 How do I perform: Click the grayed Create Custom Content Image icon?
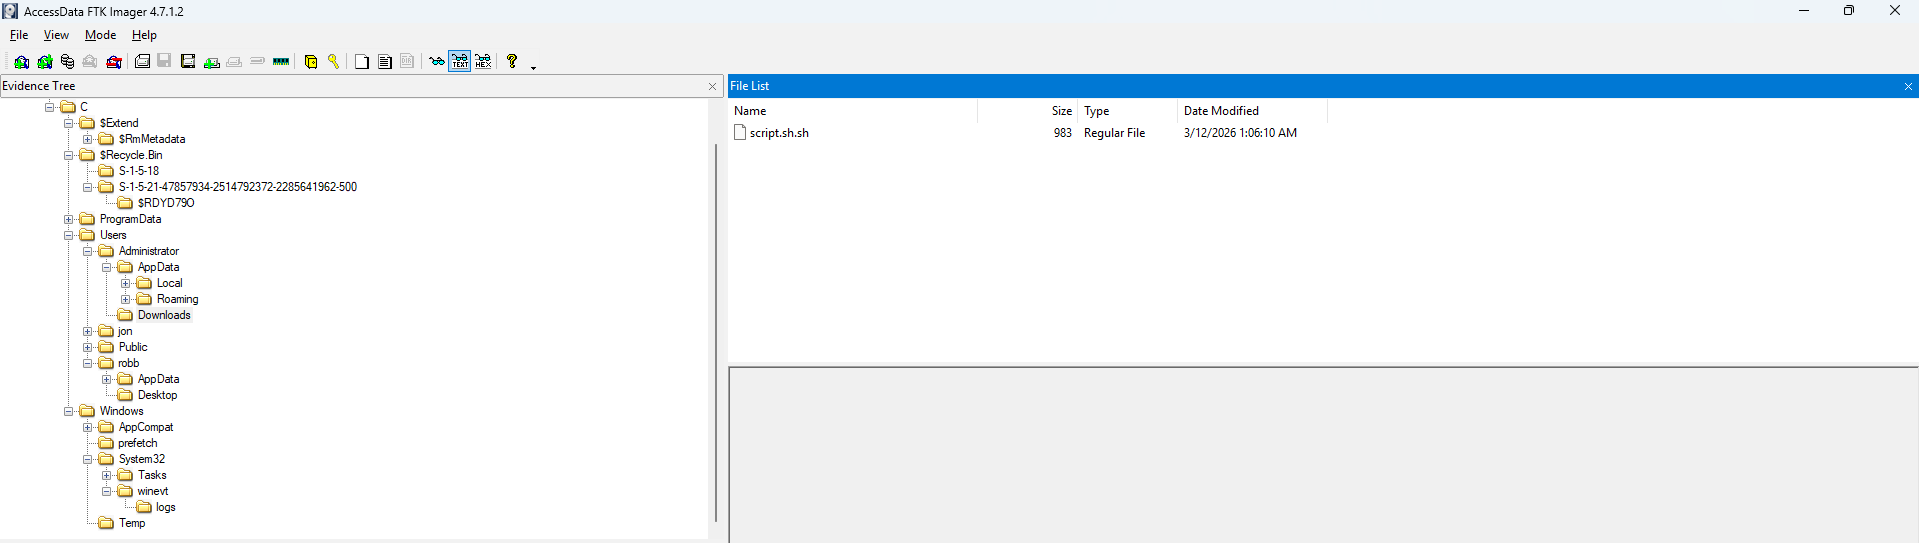[234, 62]
